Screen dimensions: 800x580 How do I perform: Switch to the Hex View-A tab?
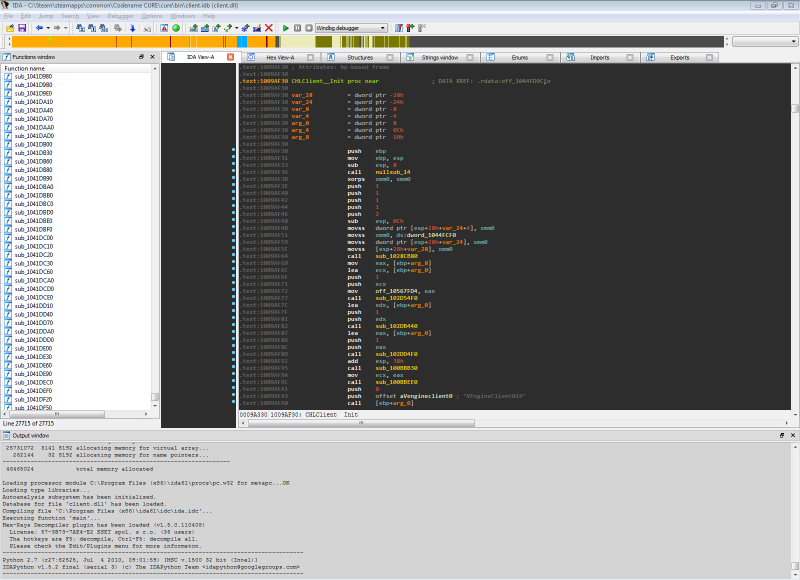click(x=280, y=58)
